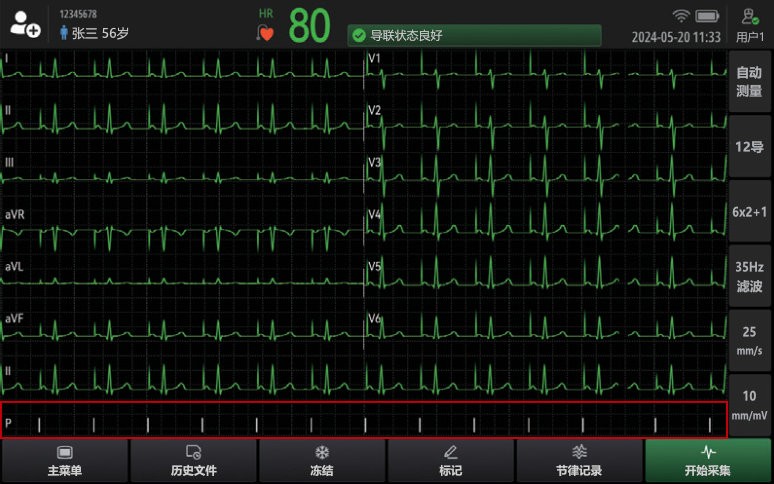Click the 导联状态良好 lead status bar
The height and width of the screenshot is (484, 774).
474,35
